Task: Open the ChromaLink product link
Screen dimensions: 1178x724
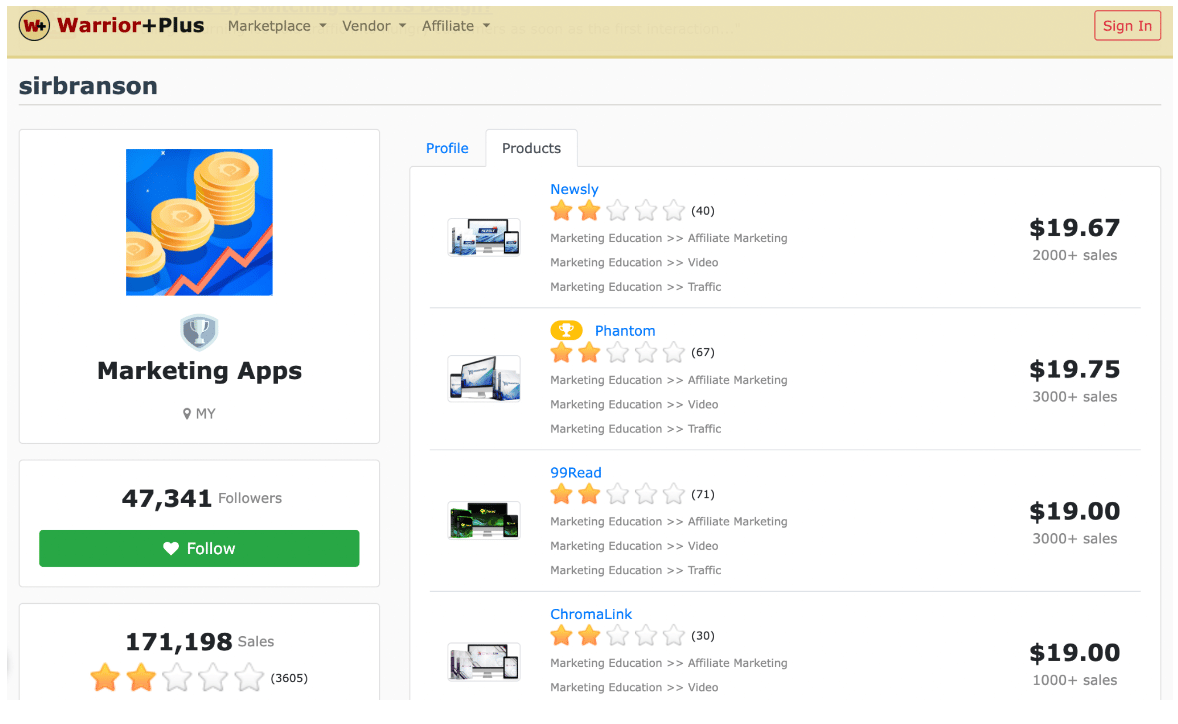Action: 591,614
